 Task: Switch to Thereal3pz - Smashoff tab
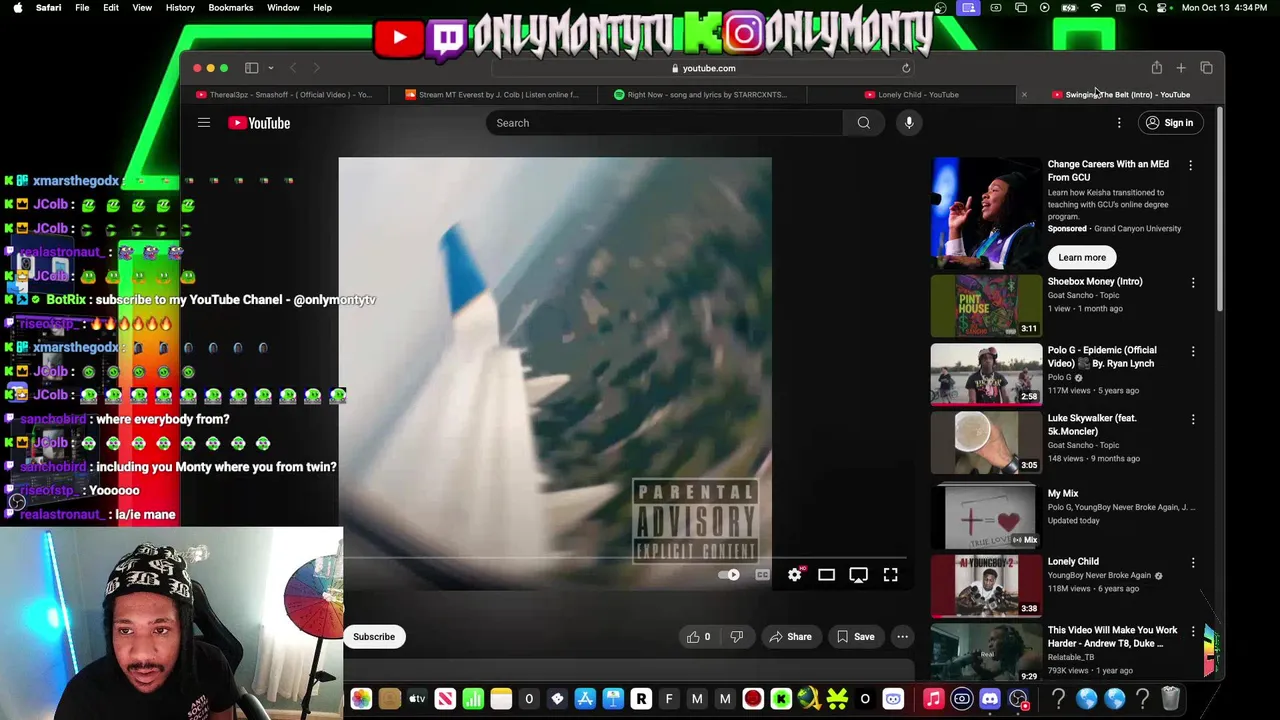285,95
